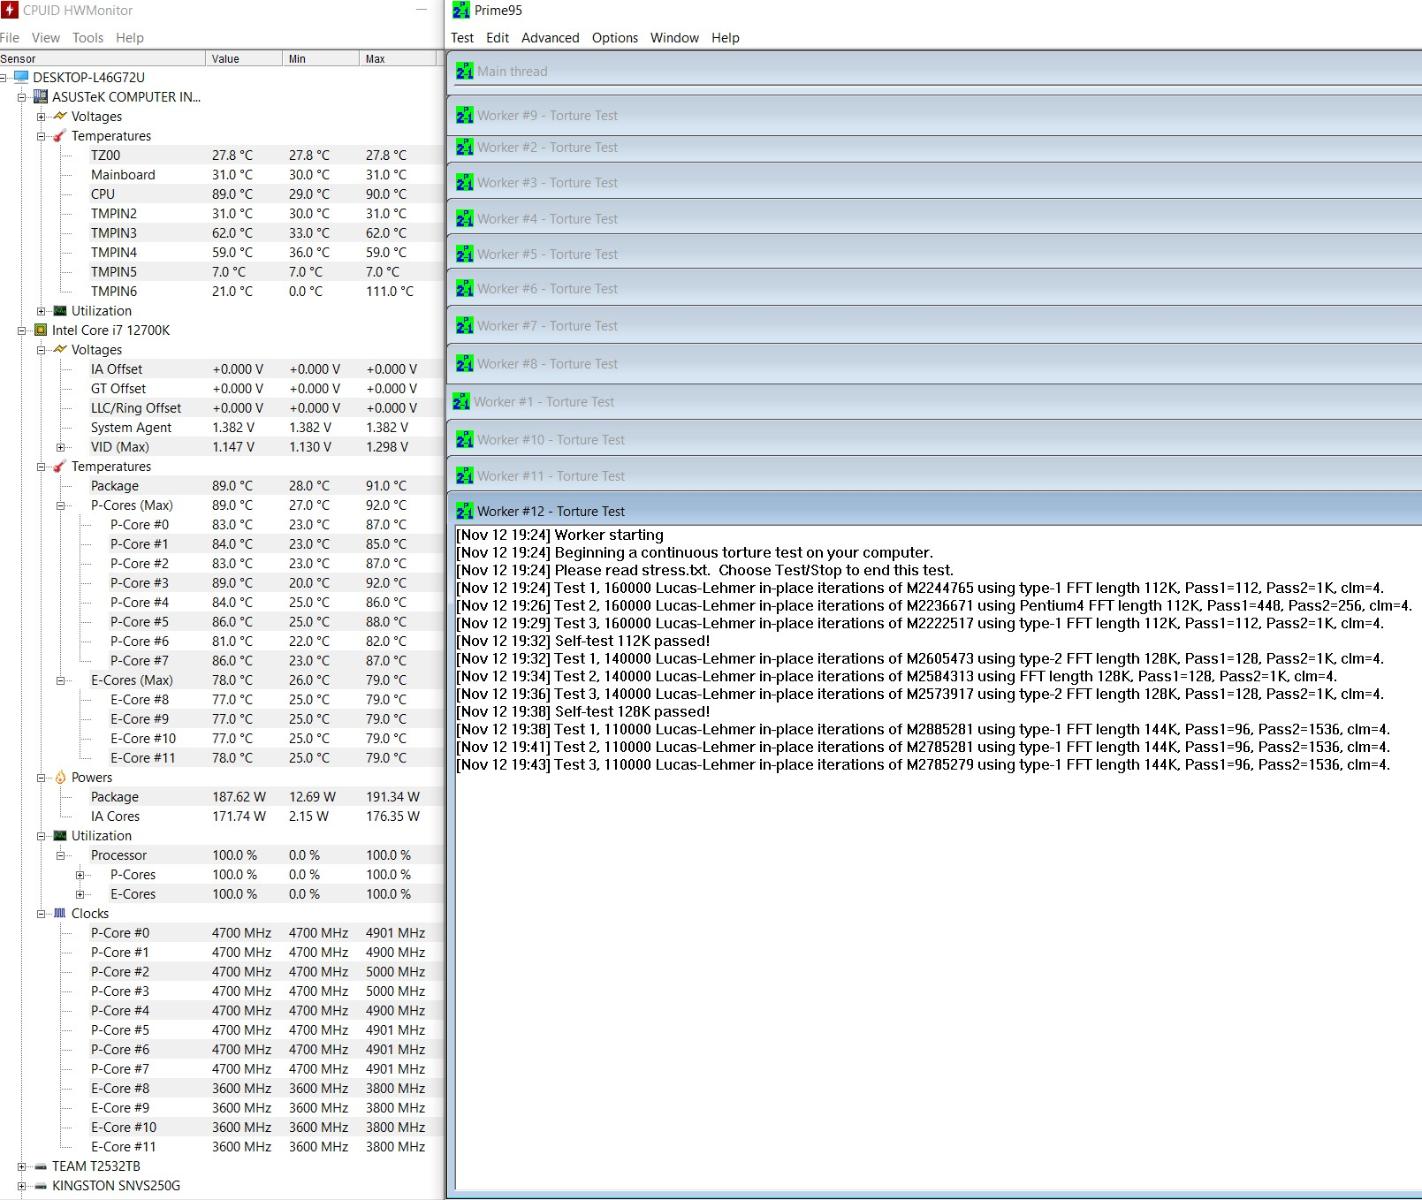The height and width of the screenshot is (1200, 1422).
Task: Click the Clocks node icon
Action: pos(60,913)
